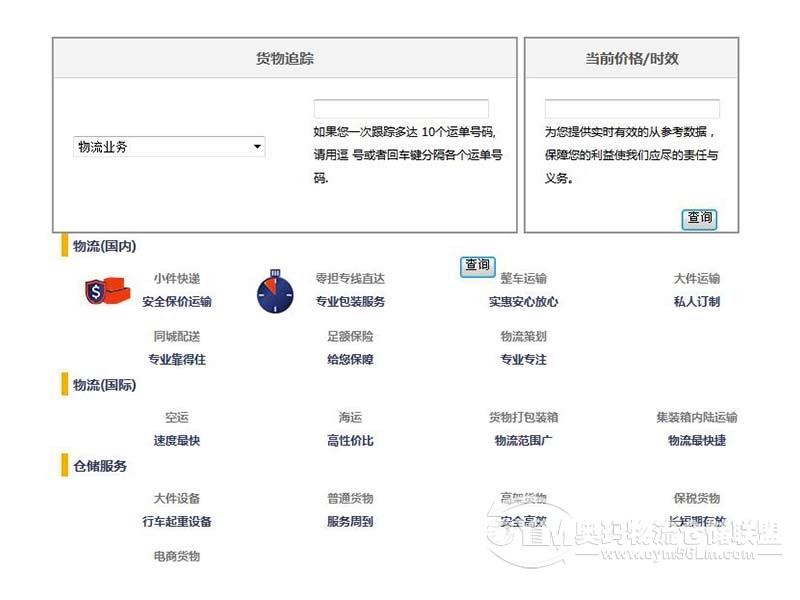Open 高架货物 link

(523, 498)
